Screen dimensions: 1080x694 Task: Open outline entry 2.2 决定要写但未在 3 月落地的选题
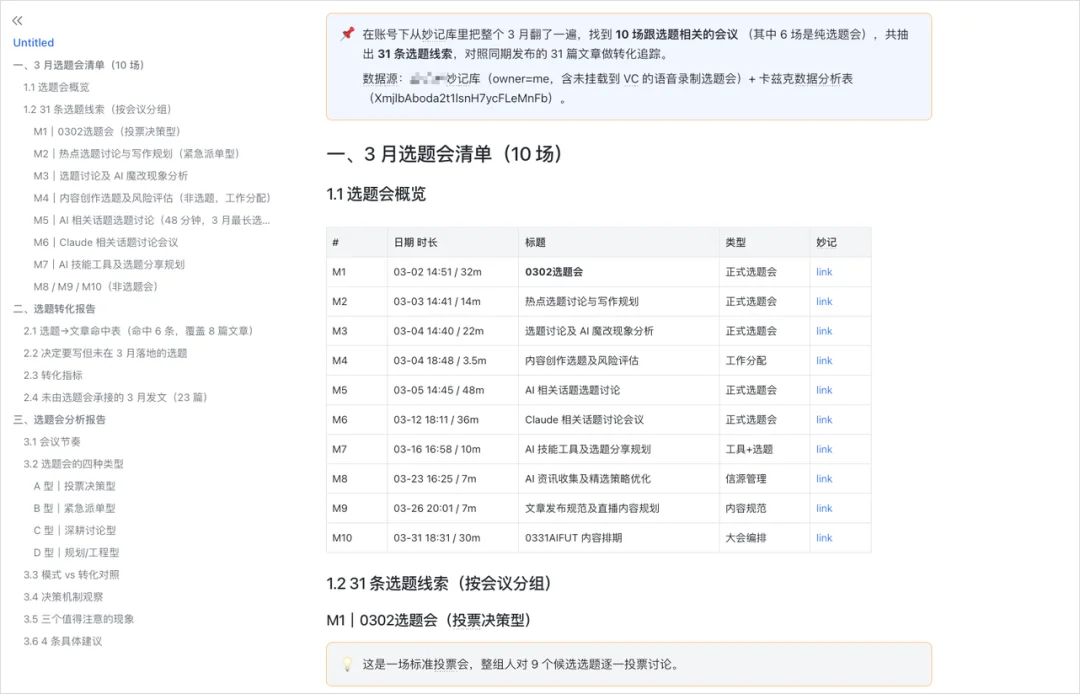105,353
